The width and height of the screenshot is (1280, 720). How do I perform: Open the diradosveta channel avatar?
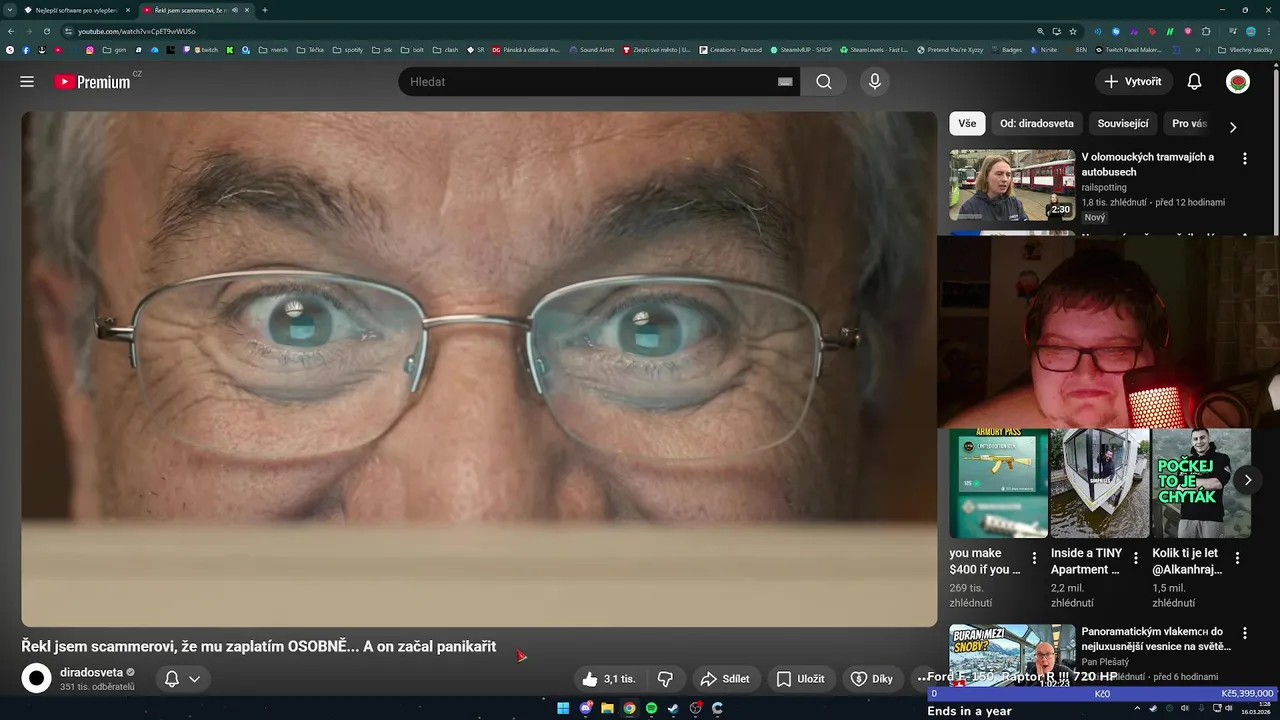click(x=37, y=679)
